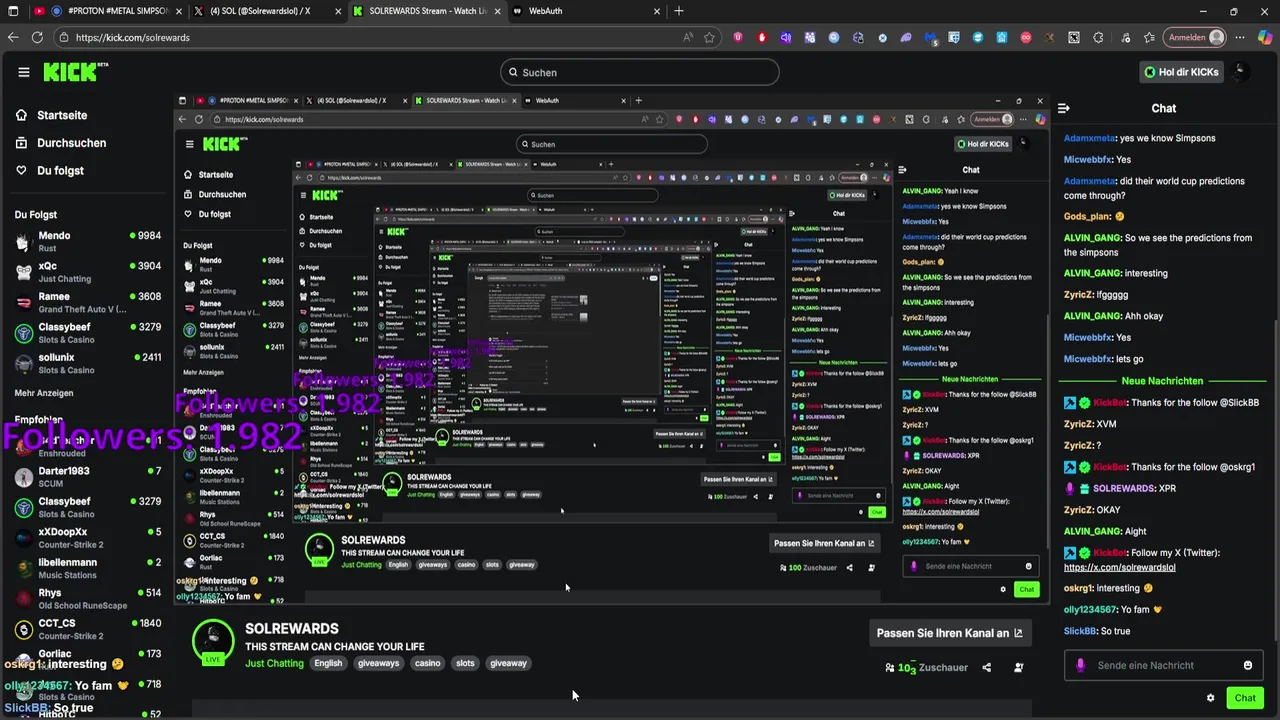
Task: Open Rhys Old School RuneScape channel
Action: click(x=87, y=598)
